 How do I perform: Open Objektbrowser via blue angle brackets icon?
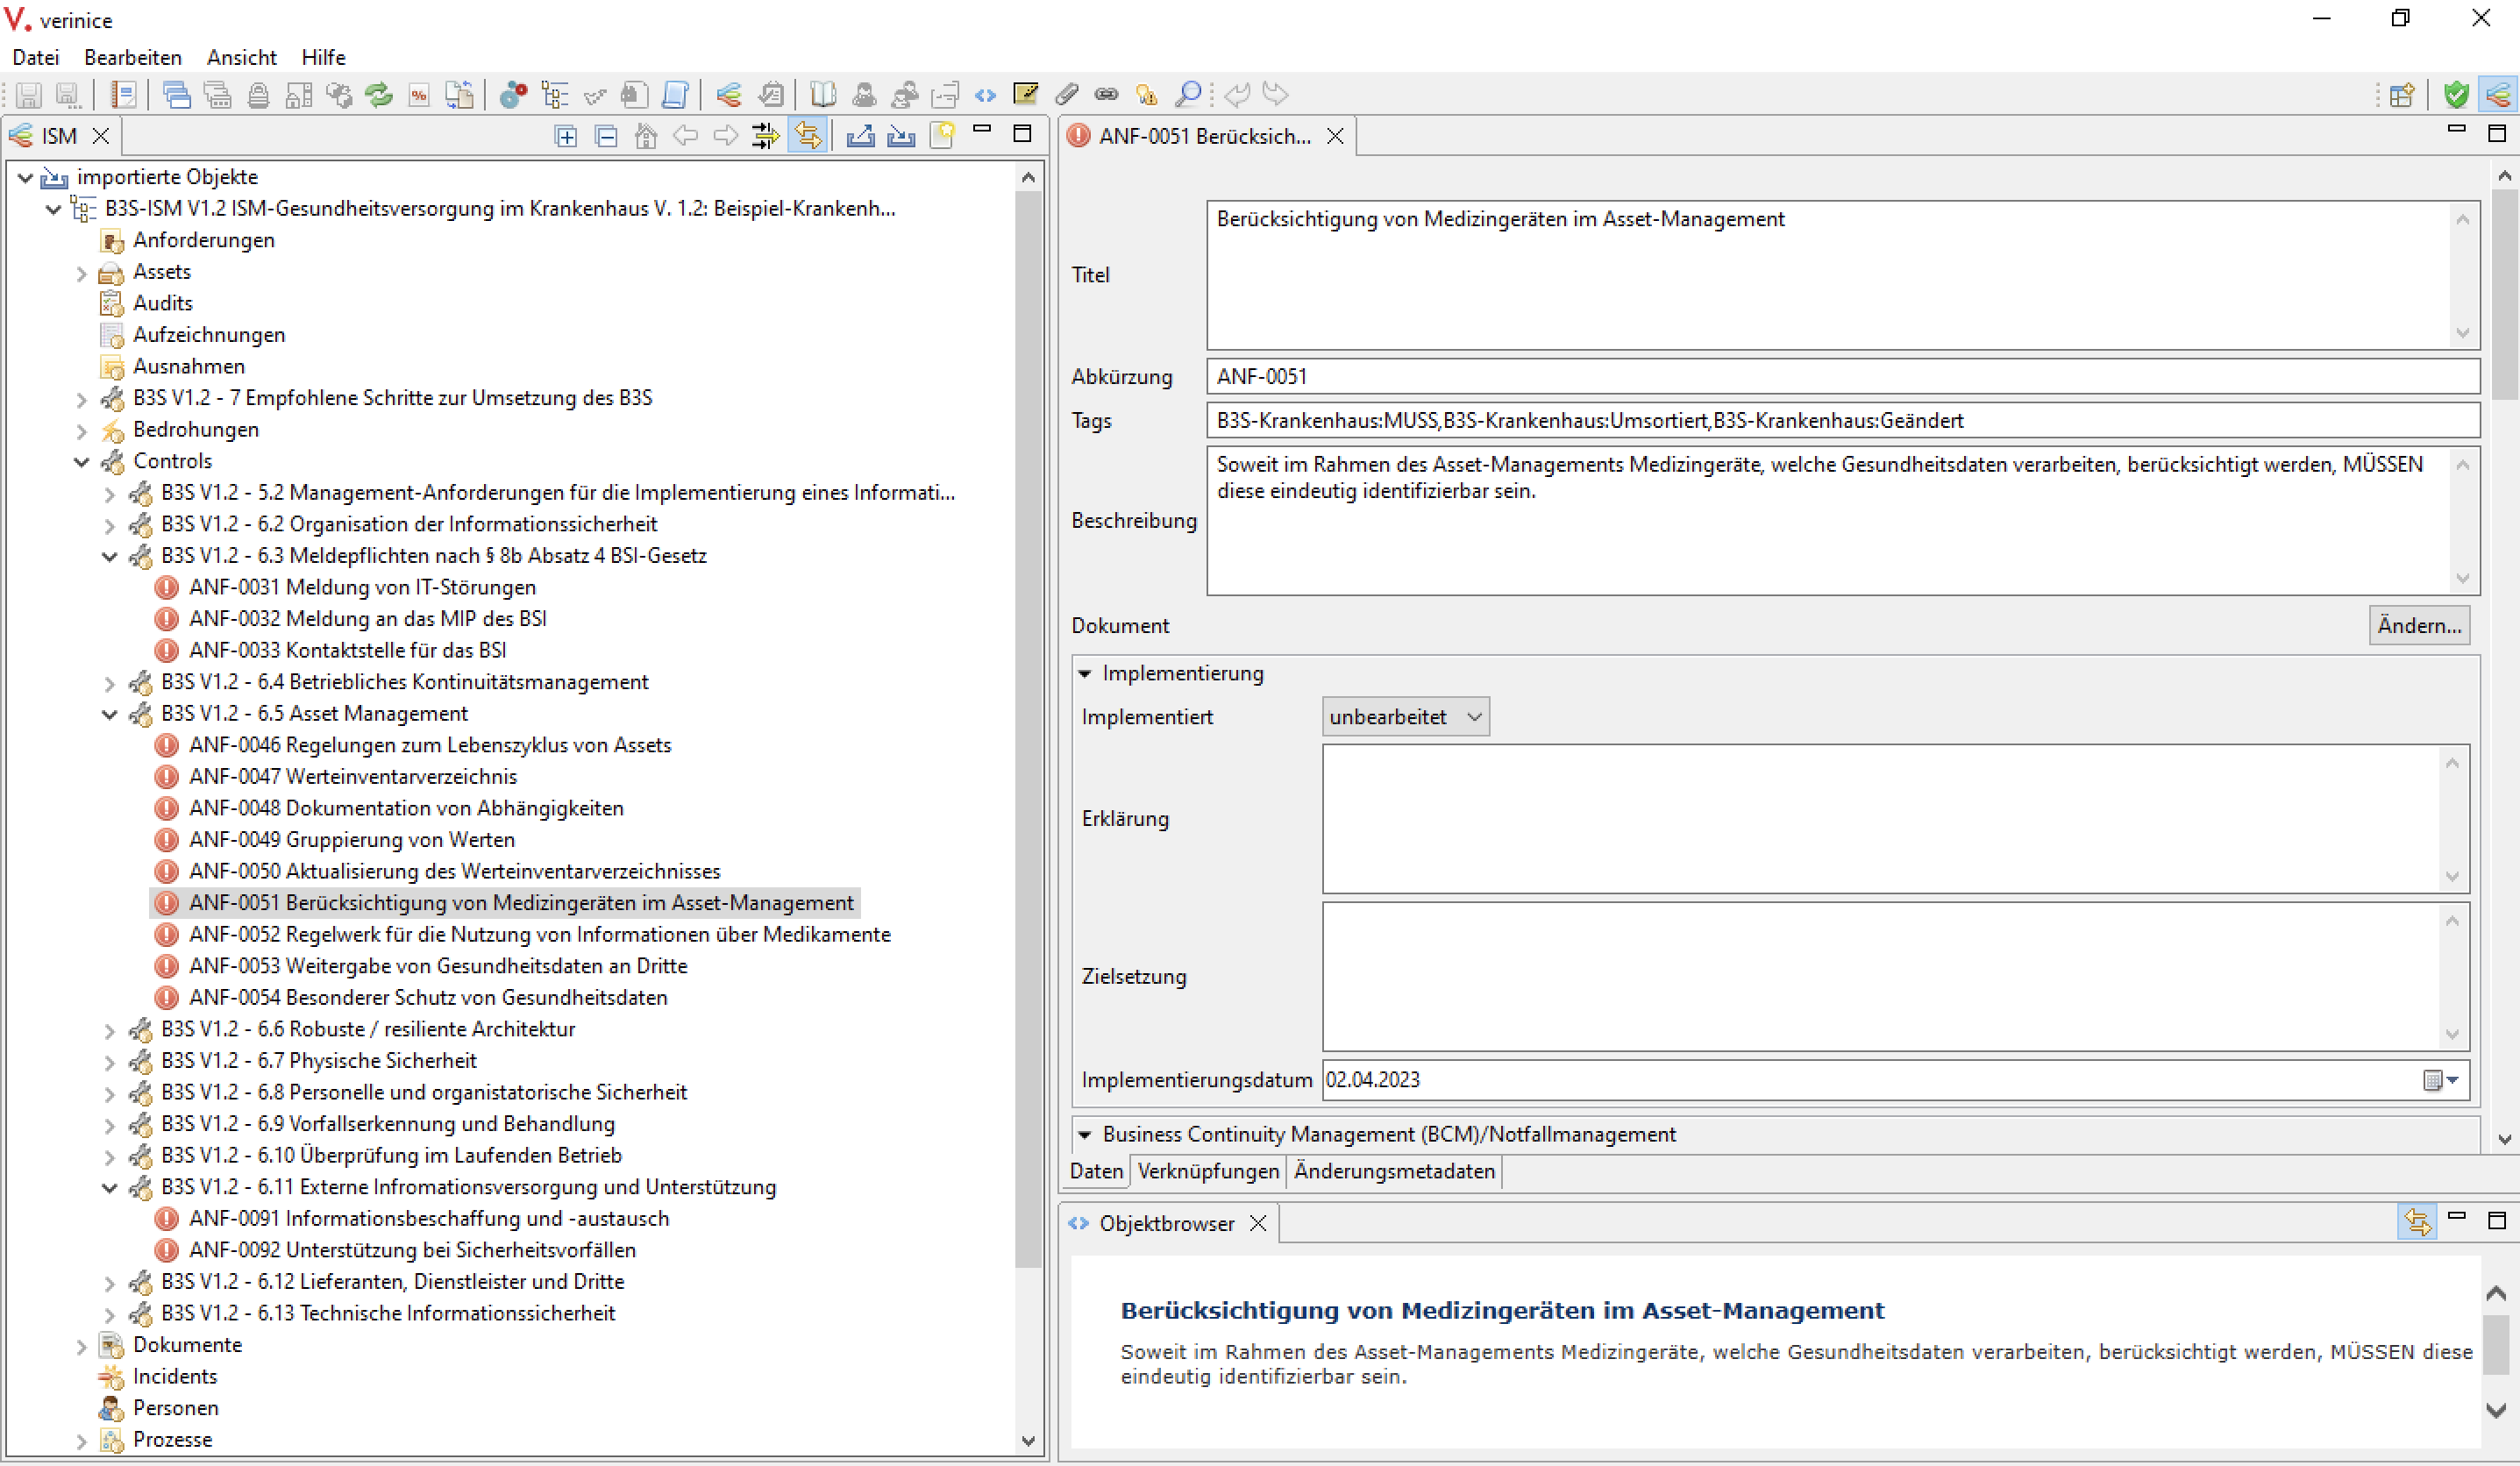point(985,95)
